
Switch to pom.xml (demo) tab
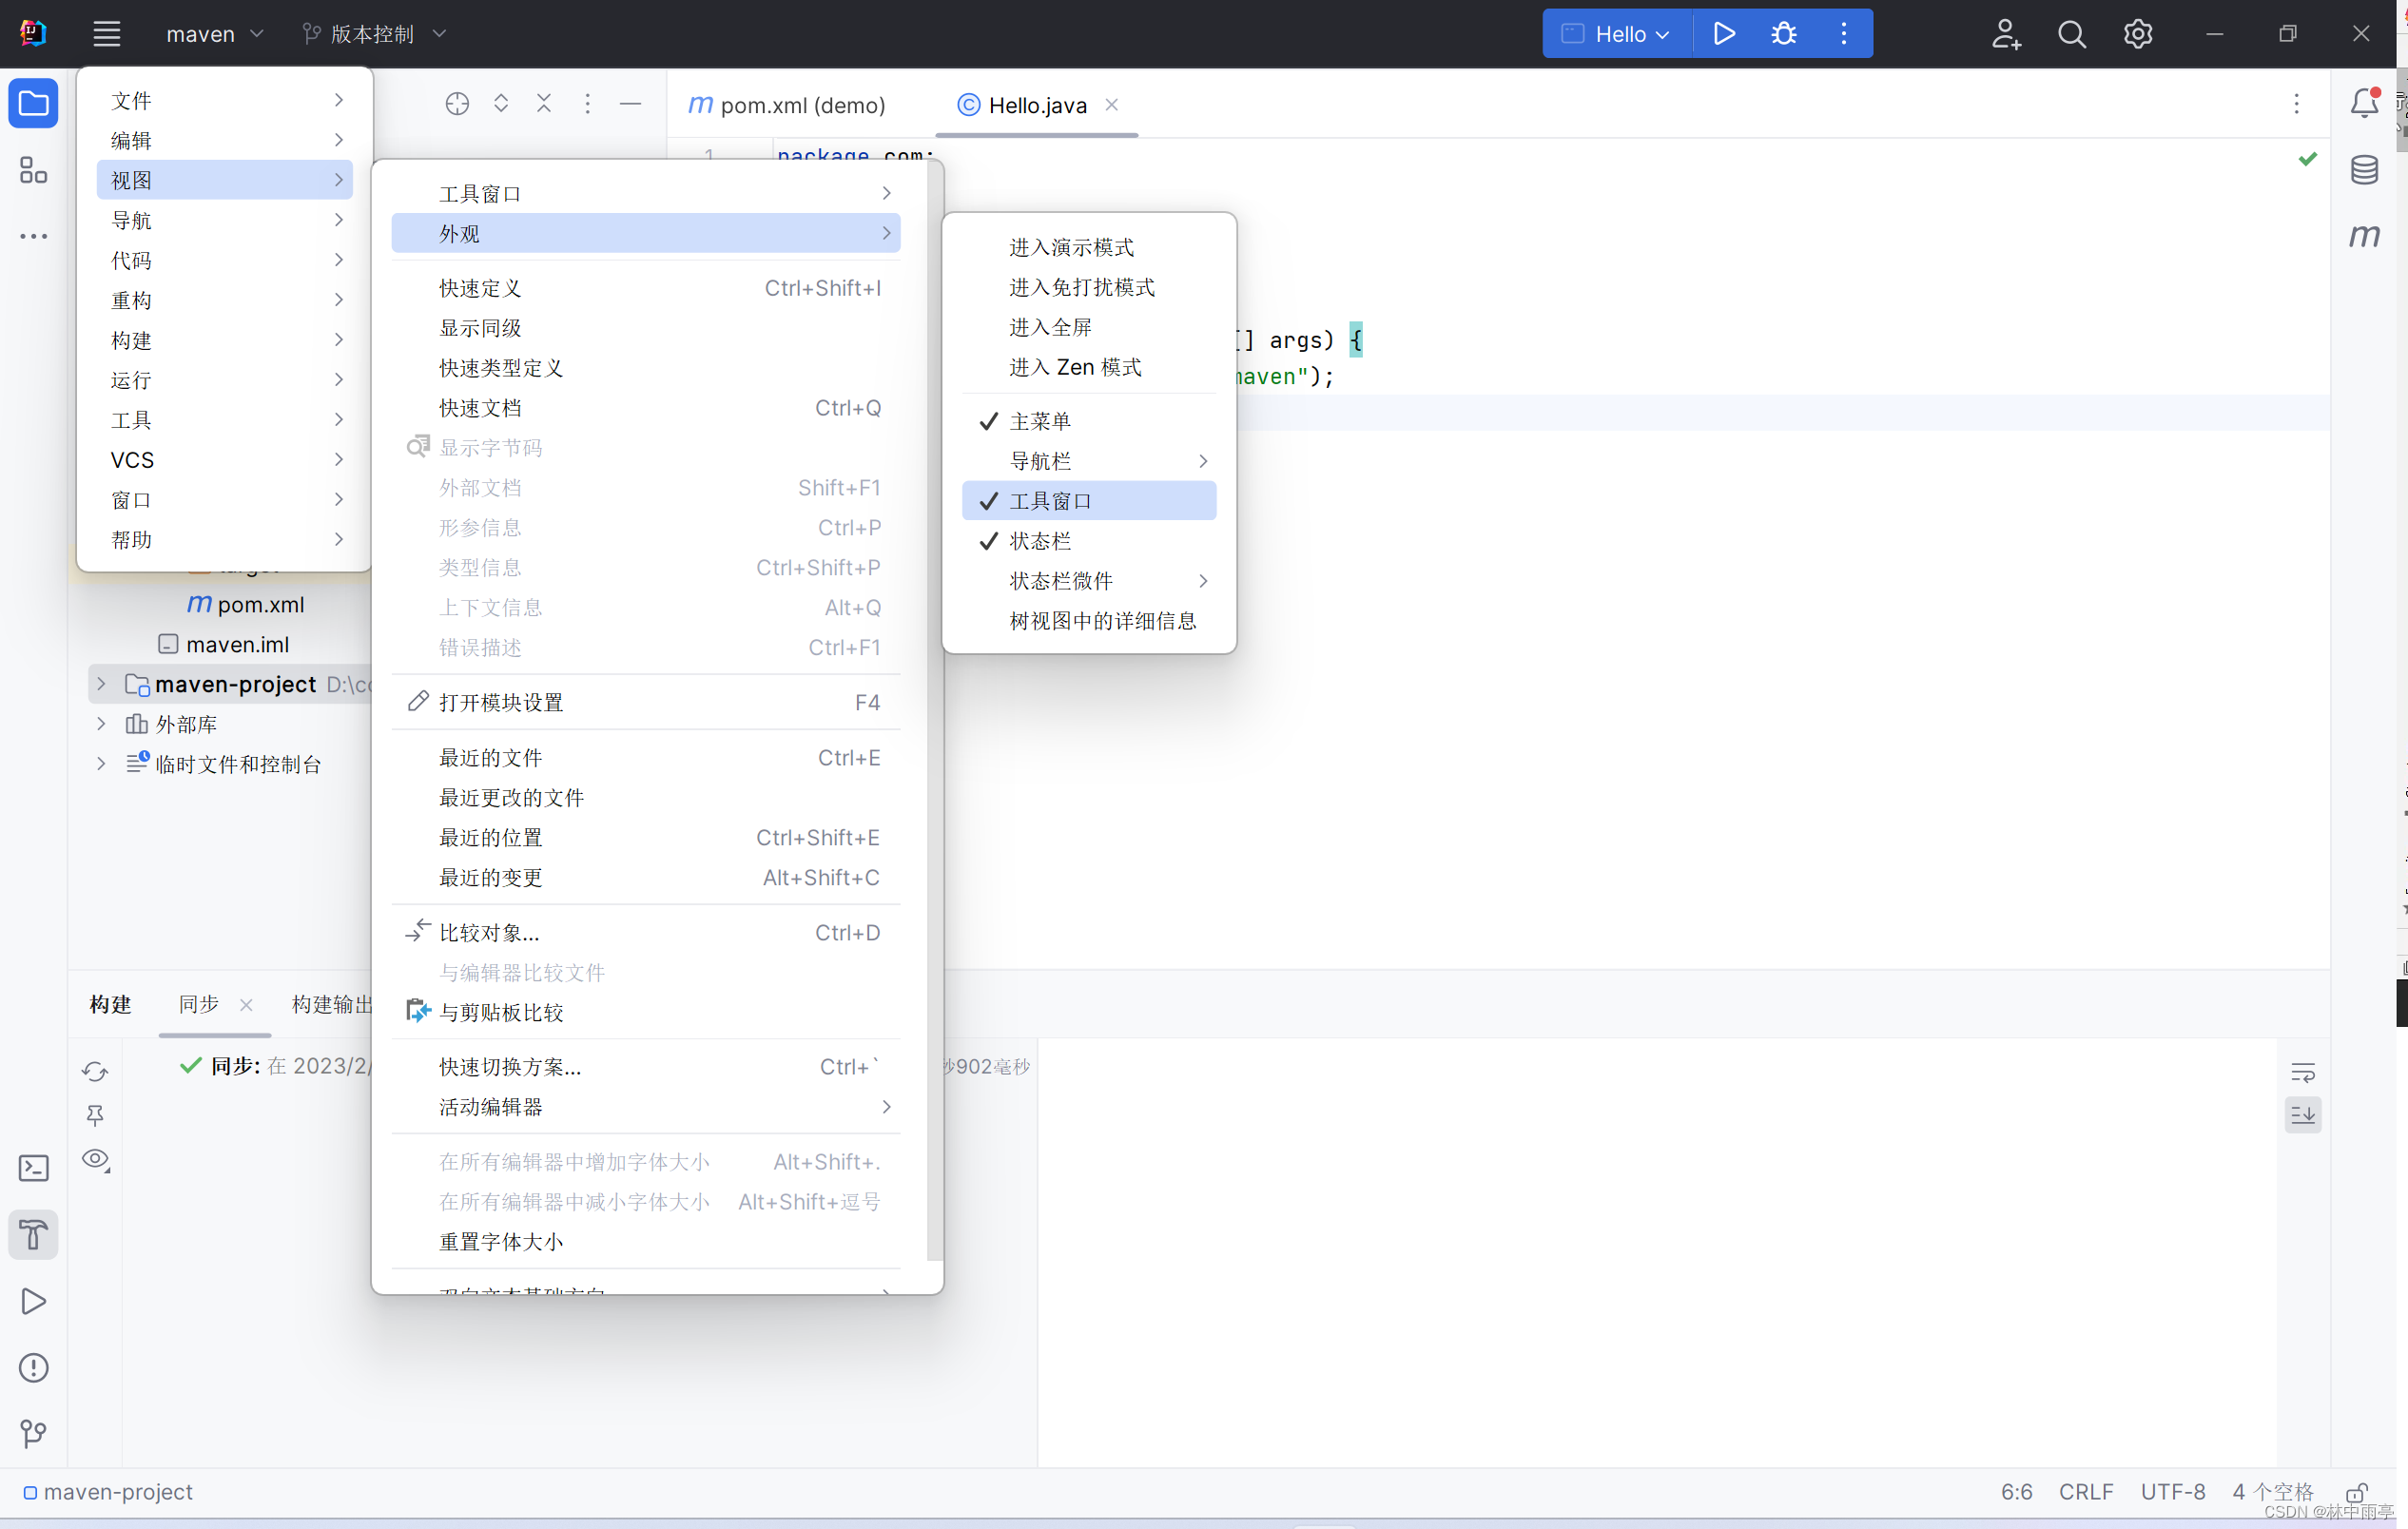click(x=787, y=105)
